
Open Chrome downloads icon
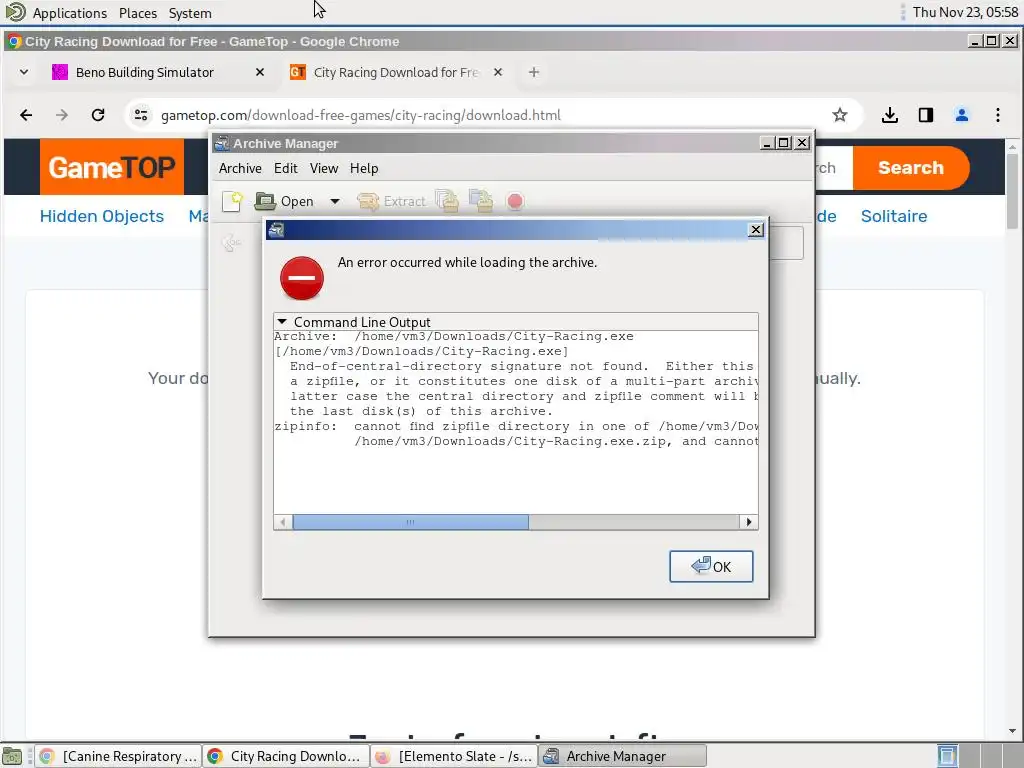[889, 115]
